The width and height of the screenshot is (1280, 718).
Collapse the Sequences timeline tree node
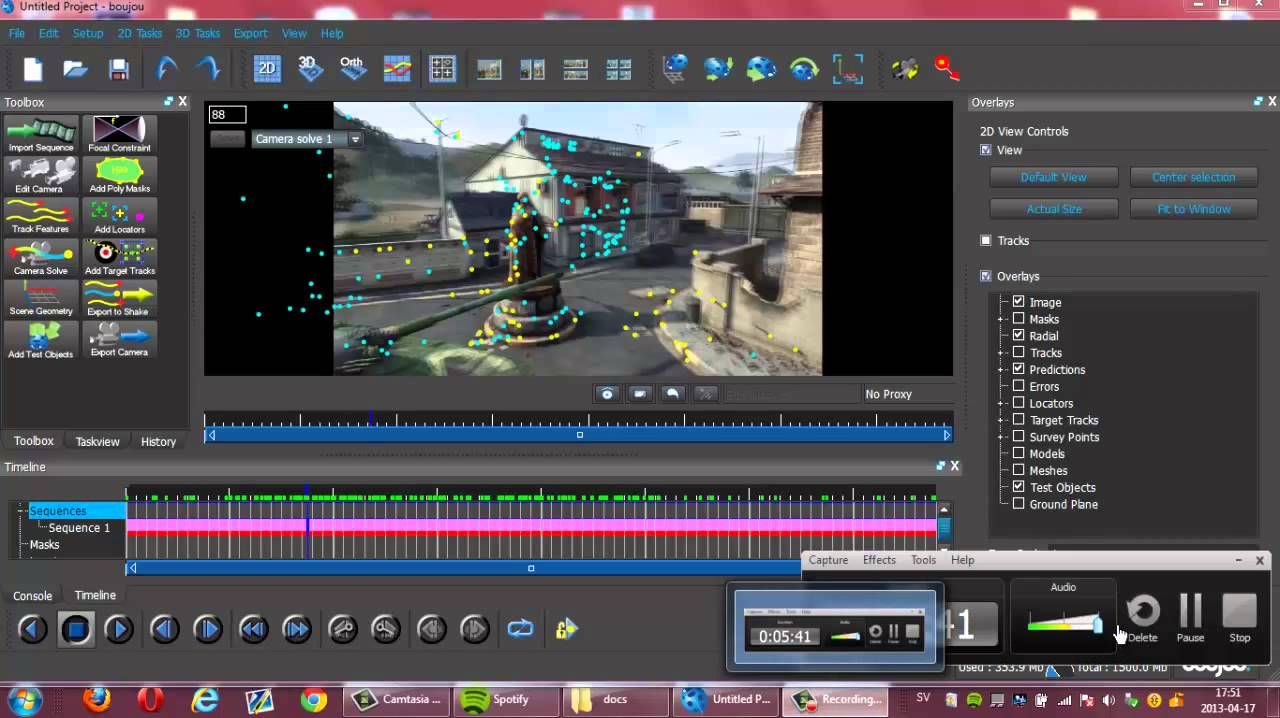click(x=22, y=511)
